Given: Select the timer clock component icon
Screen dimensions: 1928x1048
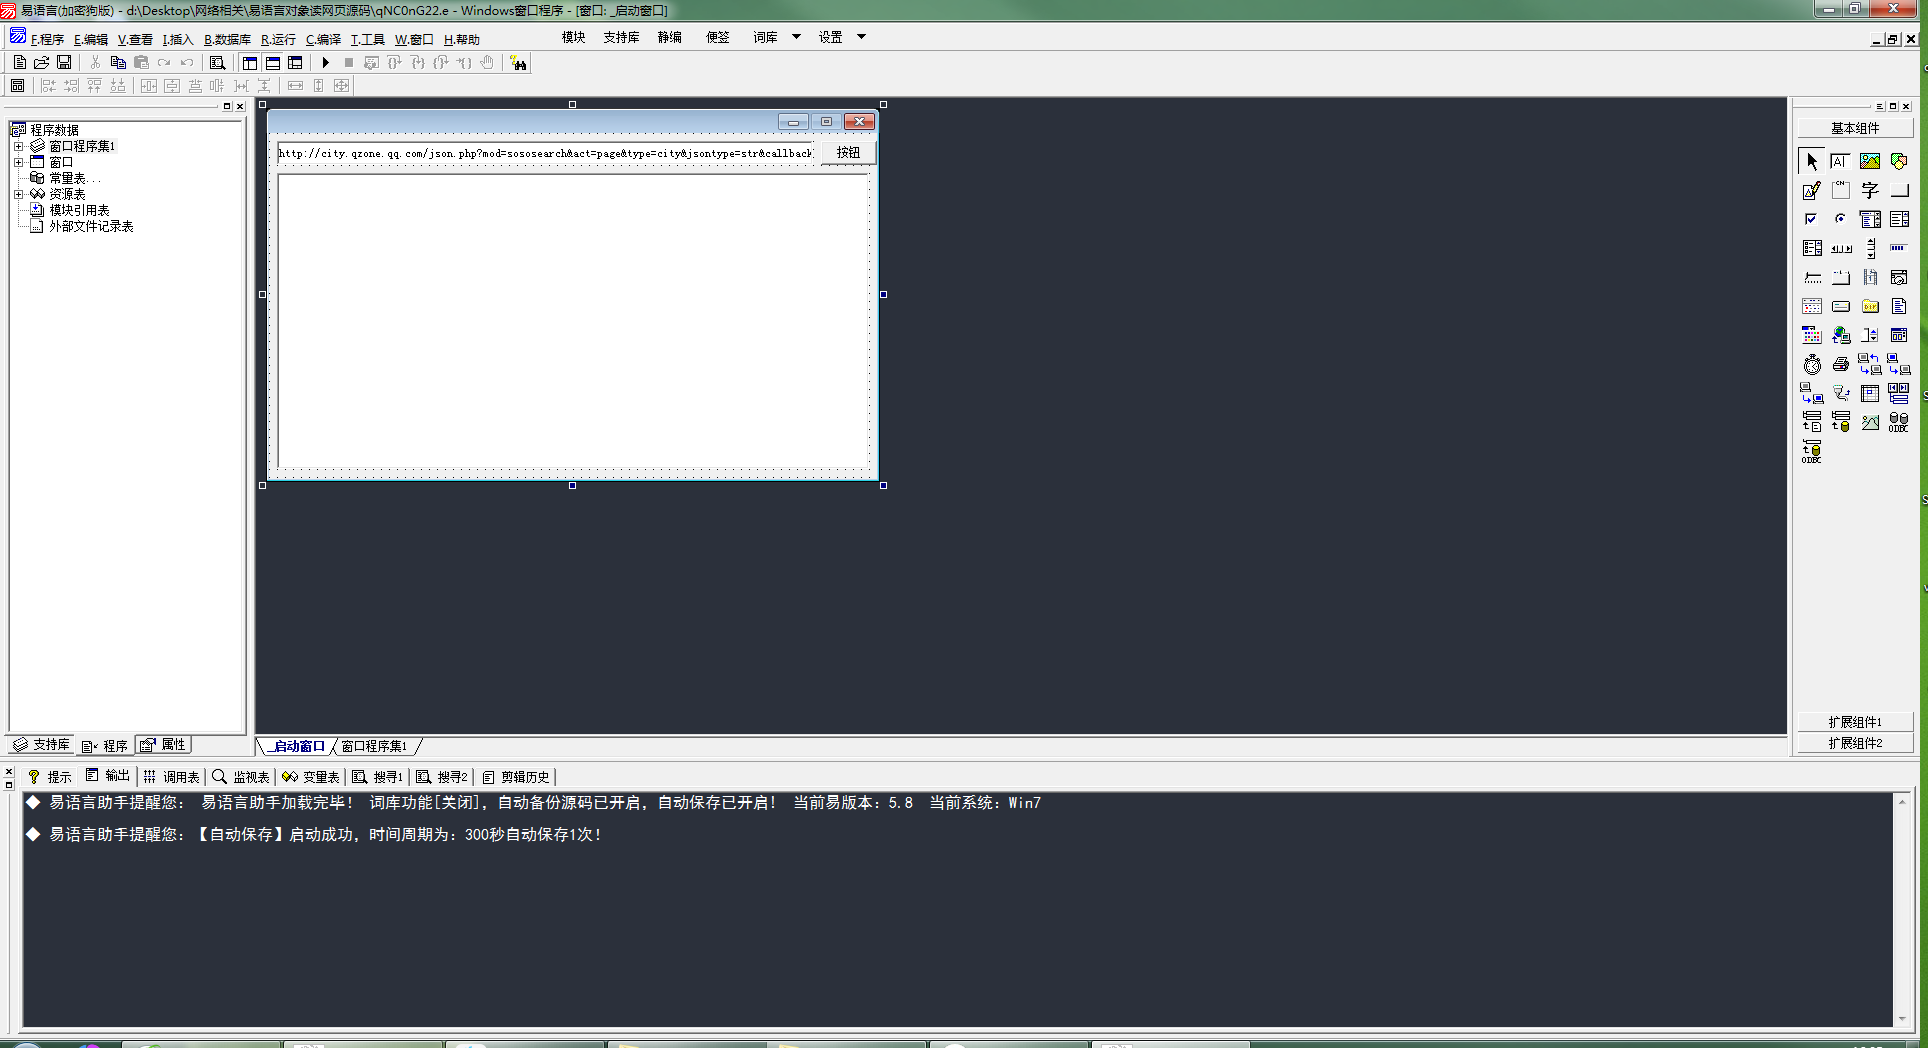Looking at the screenshot, I should [x=1812, y=365].
